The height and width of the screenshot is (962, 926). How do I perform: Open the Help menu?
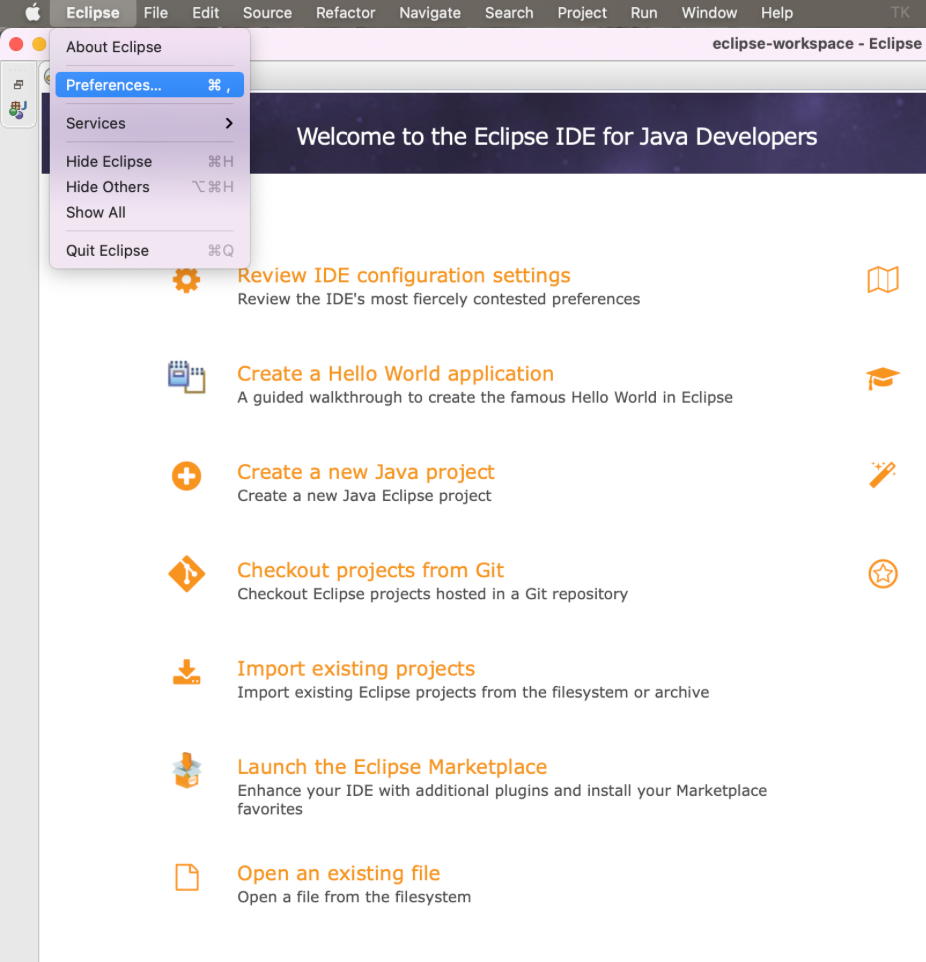[777, 13]
